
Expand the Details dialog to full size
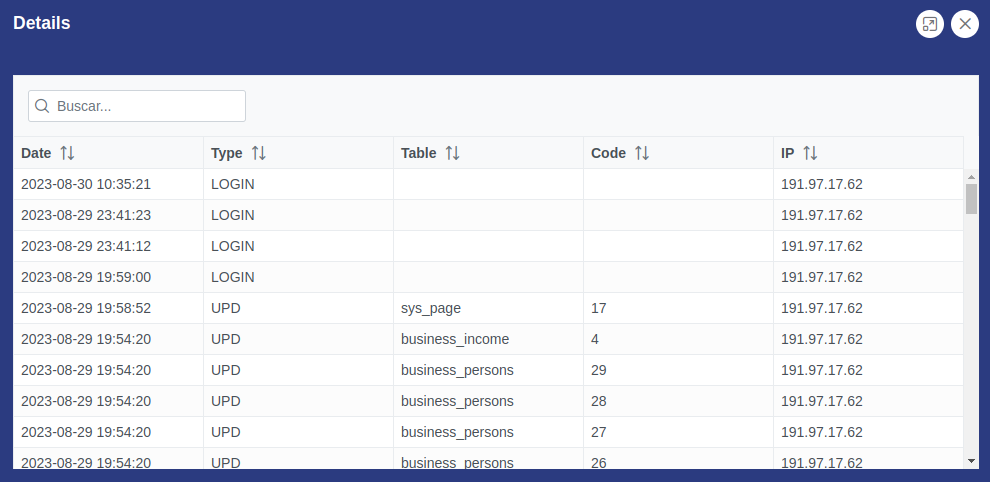click(x=930, y=24)
